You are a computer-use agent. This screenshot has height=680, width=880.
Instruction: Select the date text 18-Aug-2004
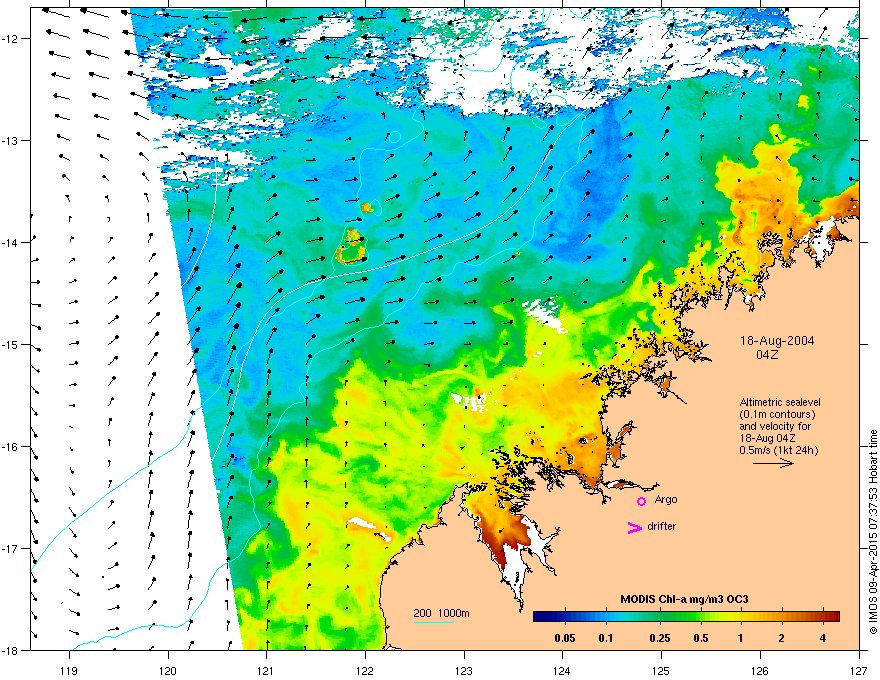[x=777, y=341]
